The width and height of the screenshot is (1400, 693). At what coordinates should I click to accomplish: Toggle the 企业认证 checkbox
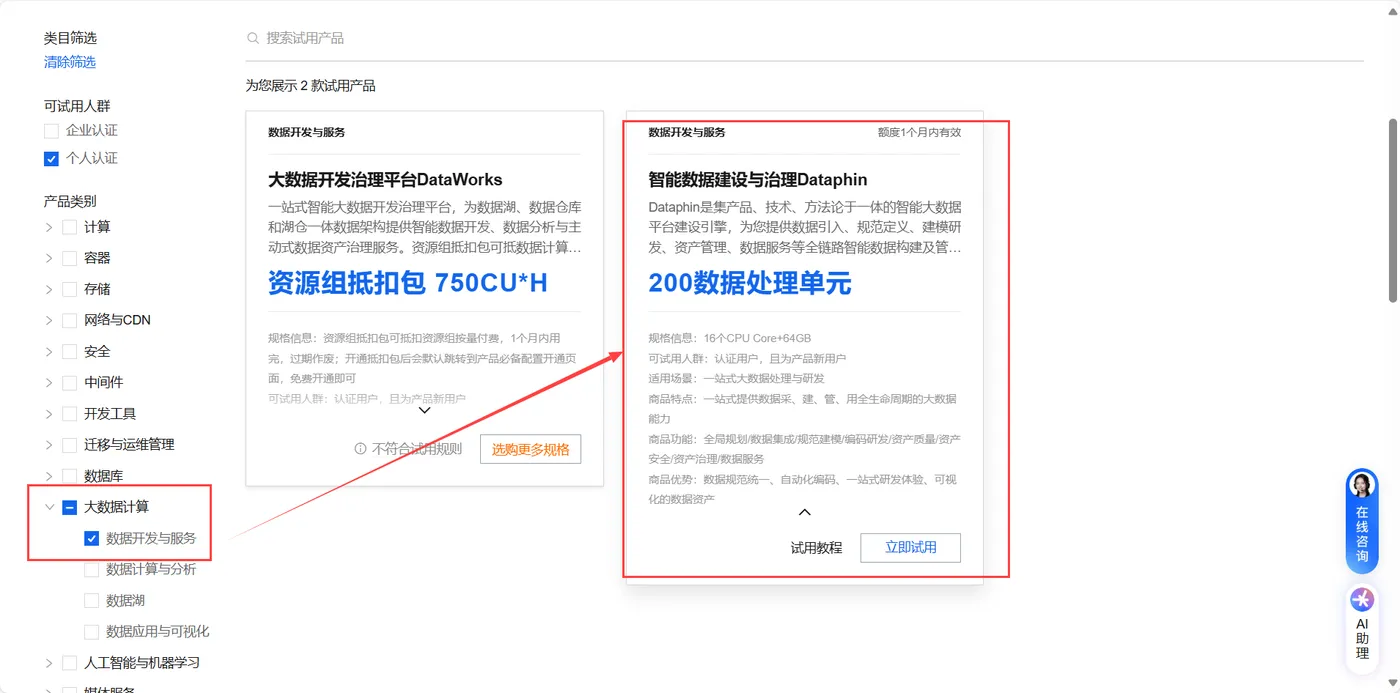pos(51,130)
